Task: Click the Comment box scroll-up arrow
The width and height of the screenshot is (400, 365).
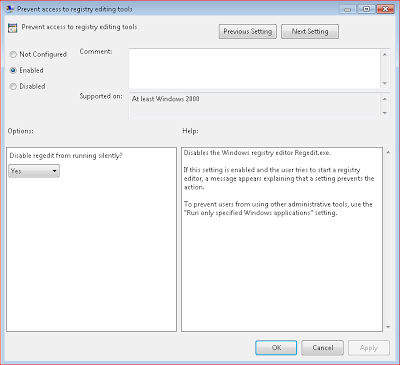Action: point(385,54)
